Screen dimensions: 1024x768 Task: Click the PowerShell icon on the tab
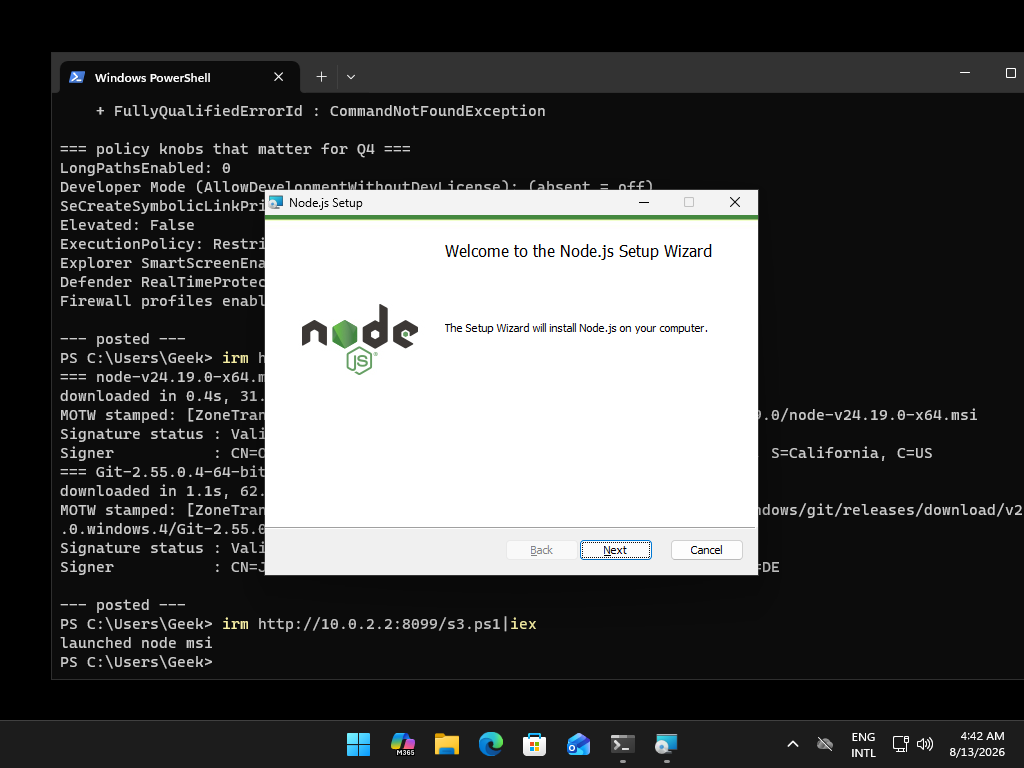click(77, 77)
